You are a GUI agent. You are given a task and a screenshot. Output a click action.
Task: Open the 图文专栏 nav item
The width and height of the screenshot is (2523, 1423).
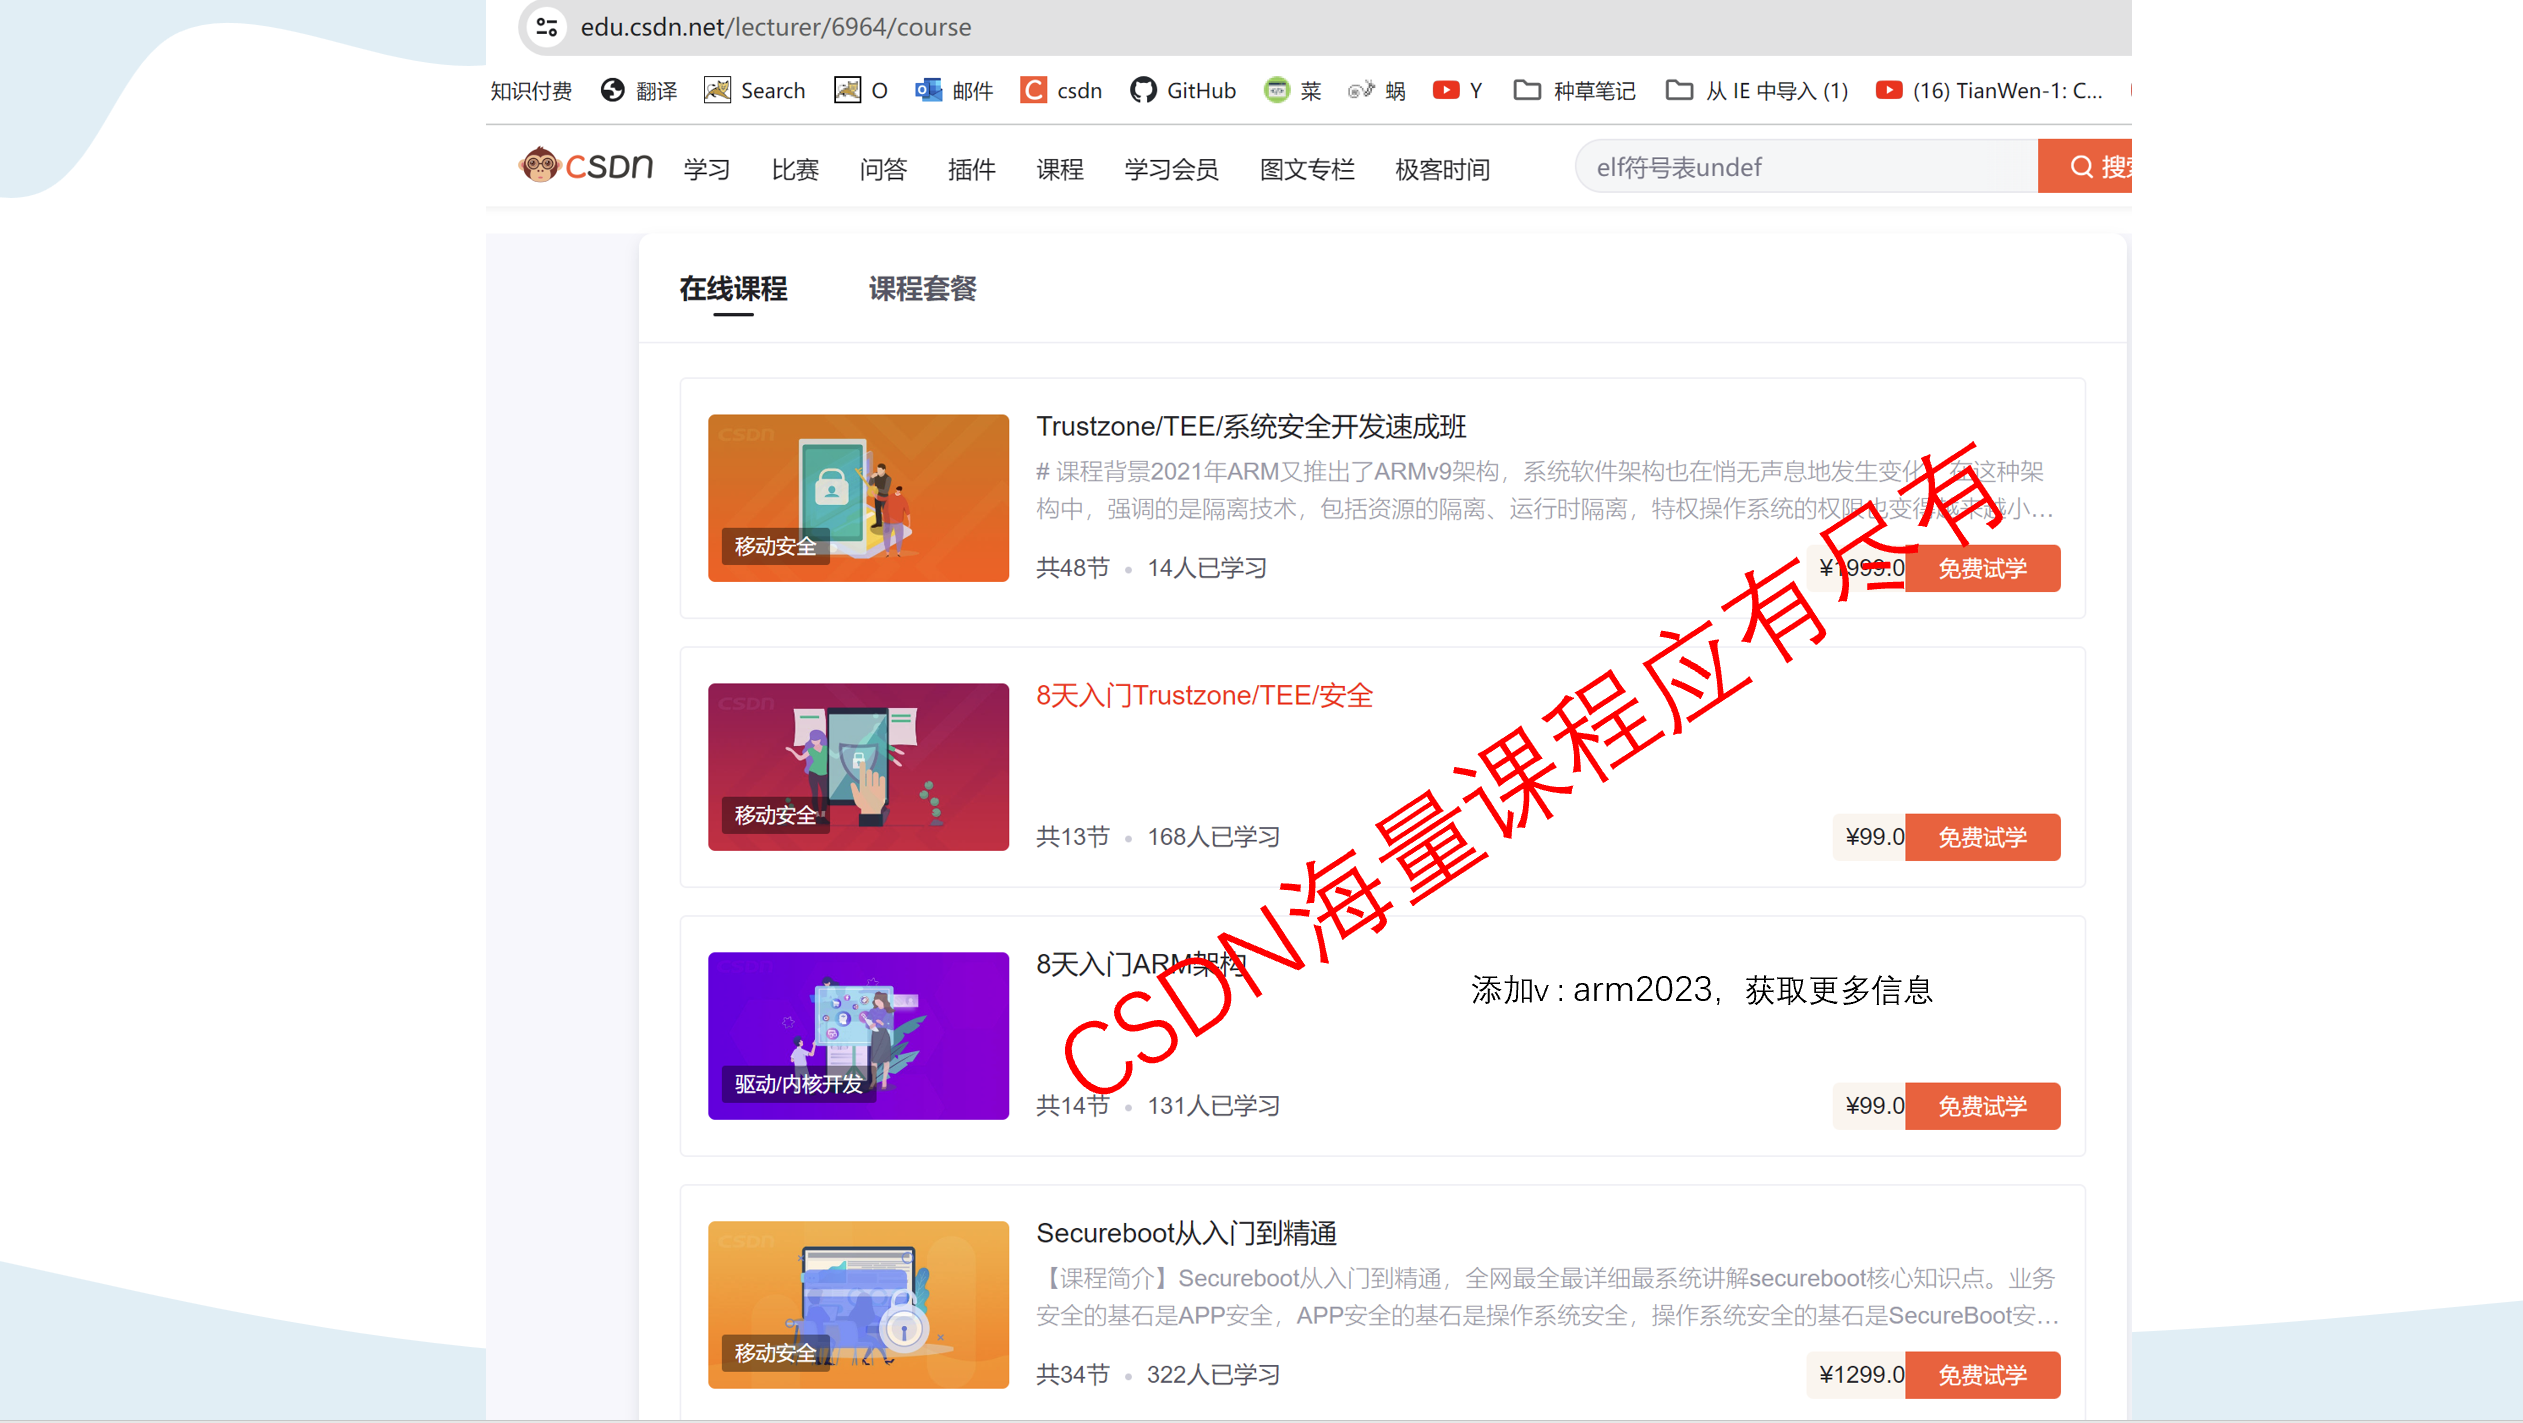click(x=1307, y=170)
